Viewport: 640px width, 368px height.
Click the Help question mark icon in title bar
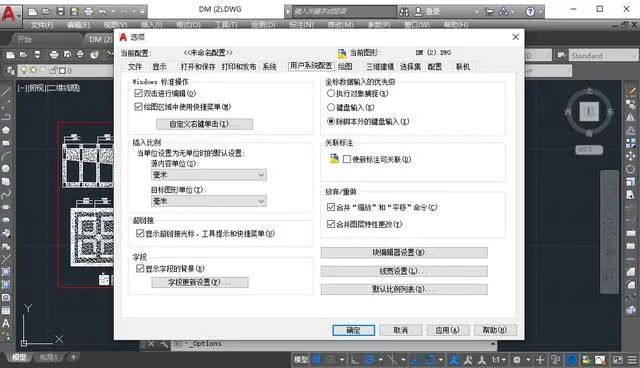(x=530, y=12)
